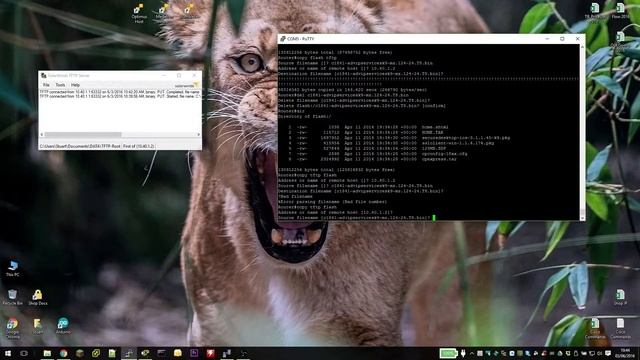Open Task View on the taskbar
This screenshot has height=360, width=640.
point(24,353)
